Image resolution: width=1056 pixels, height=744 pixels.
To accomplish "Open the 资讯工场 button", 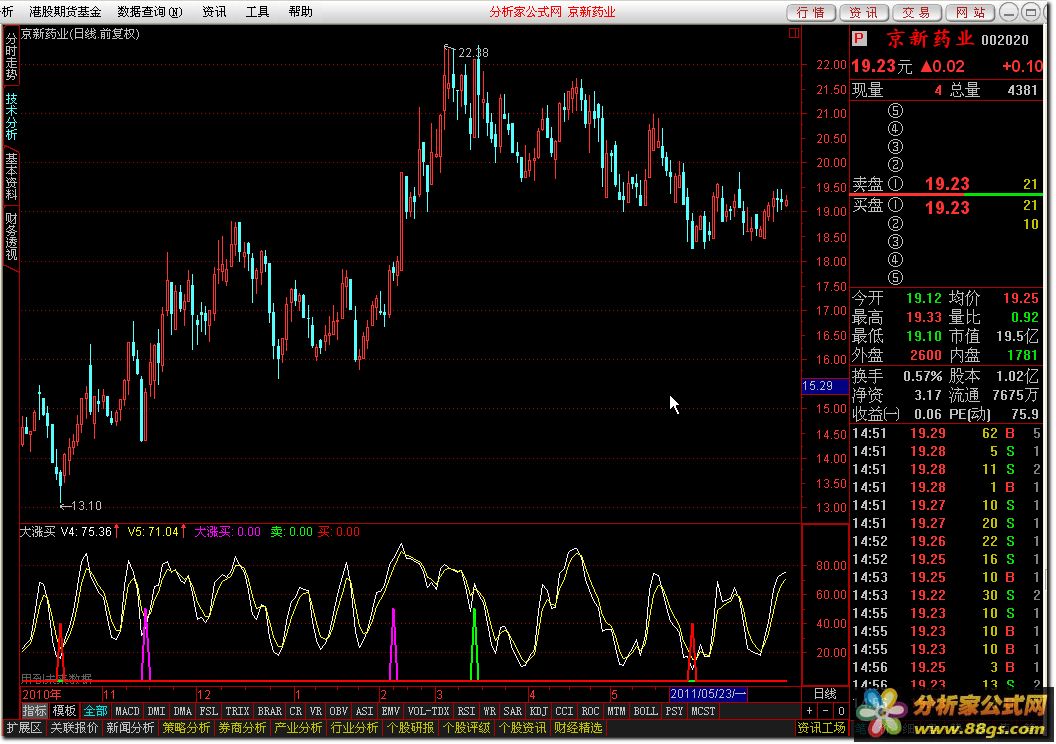I will coord(821,728).
